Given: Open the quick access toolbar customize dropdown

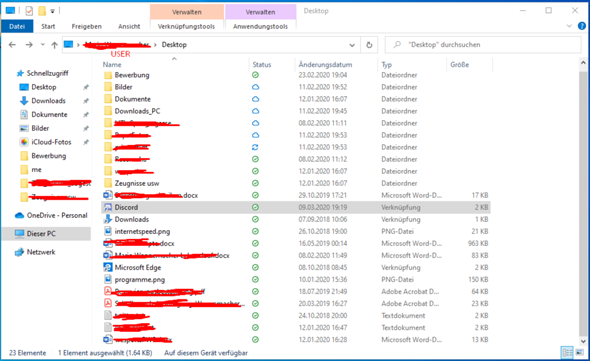Looking at the screenshot, I should coord(52,11).
